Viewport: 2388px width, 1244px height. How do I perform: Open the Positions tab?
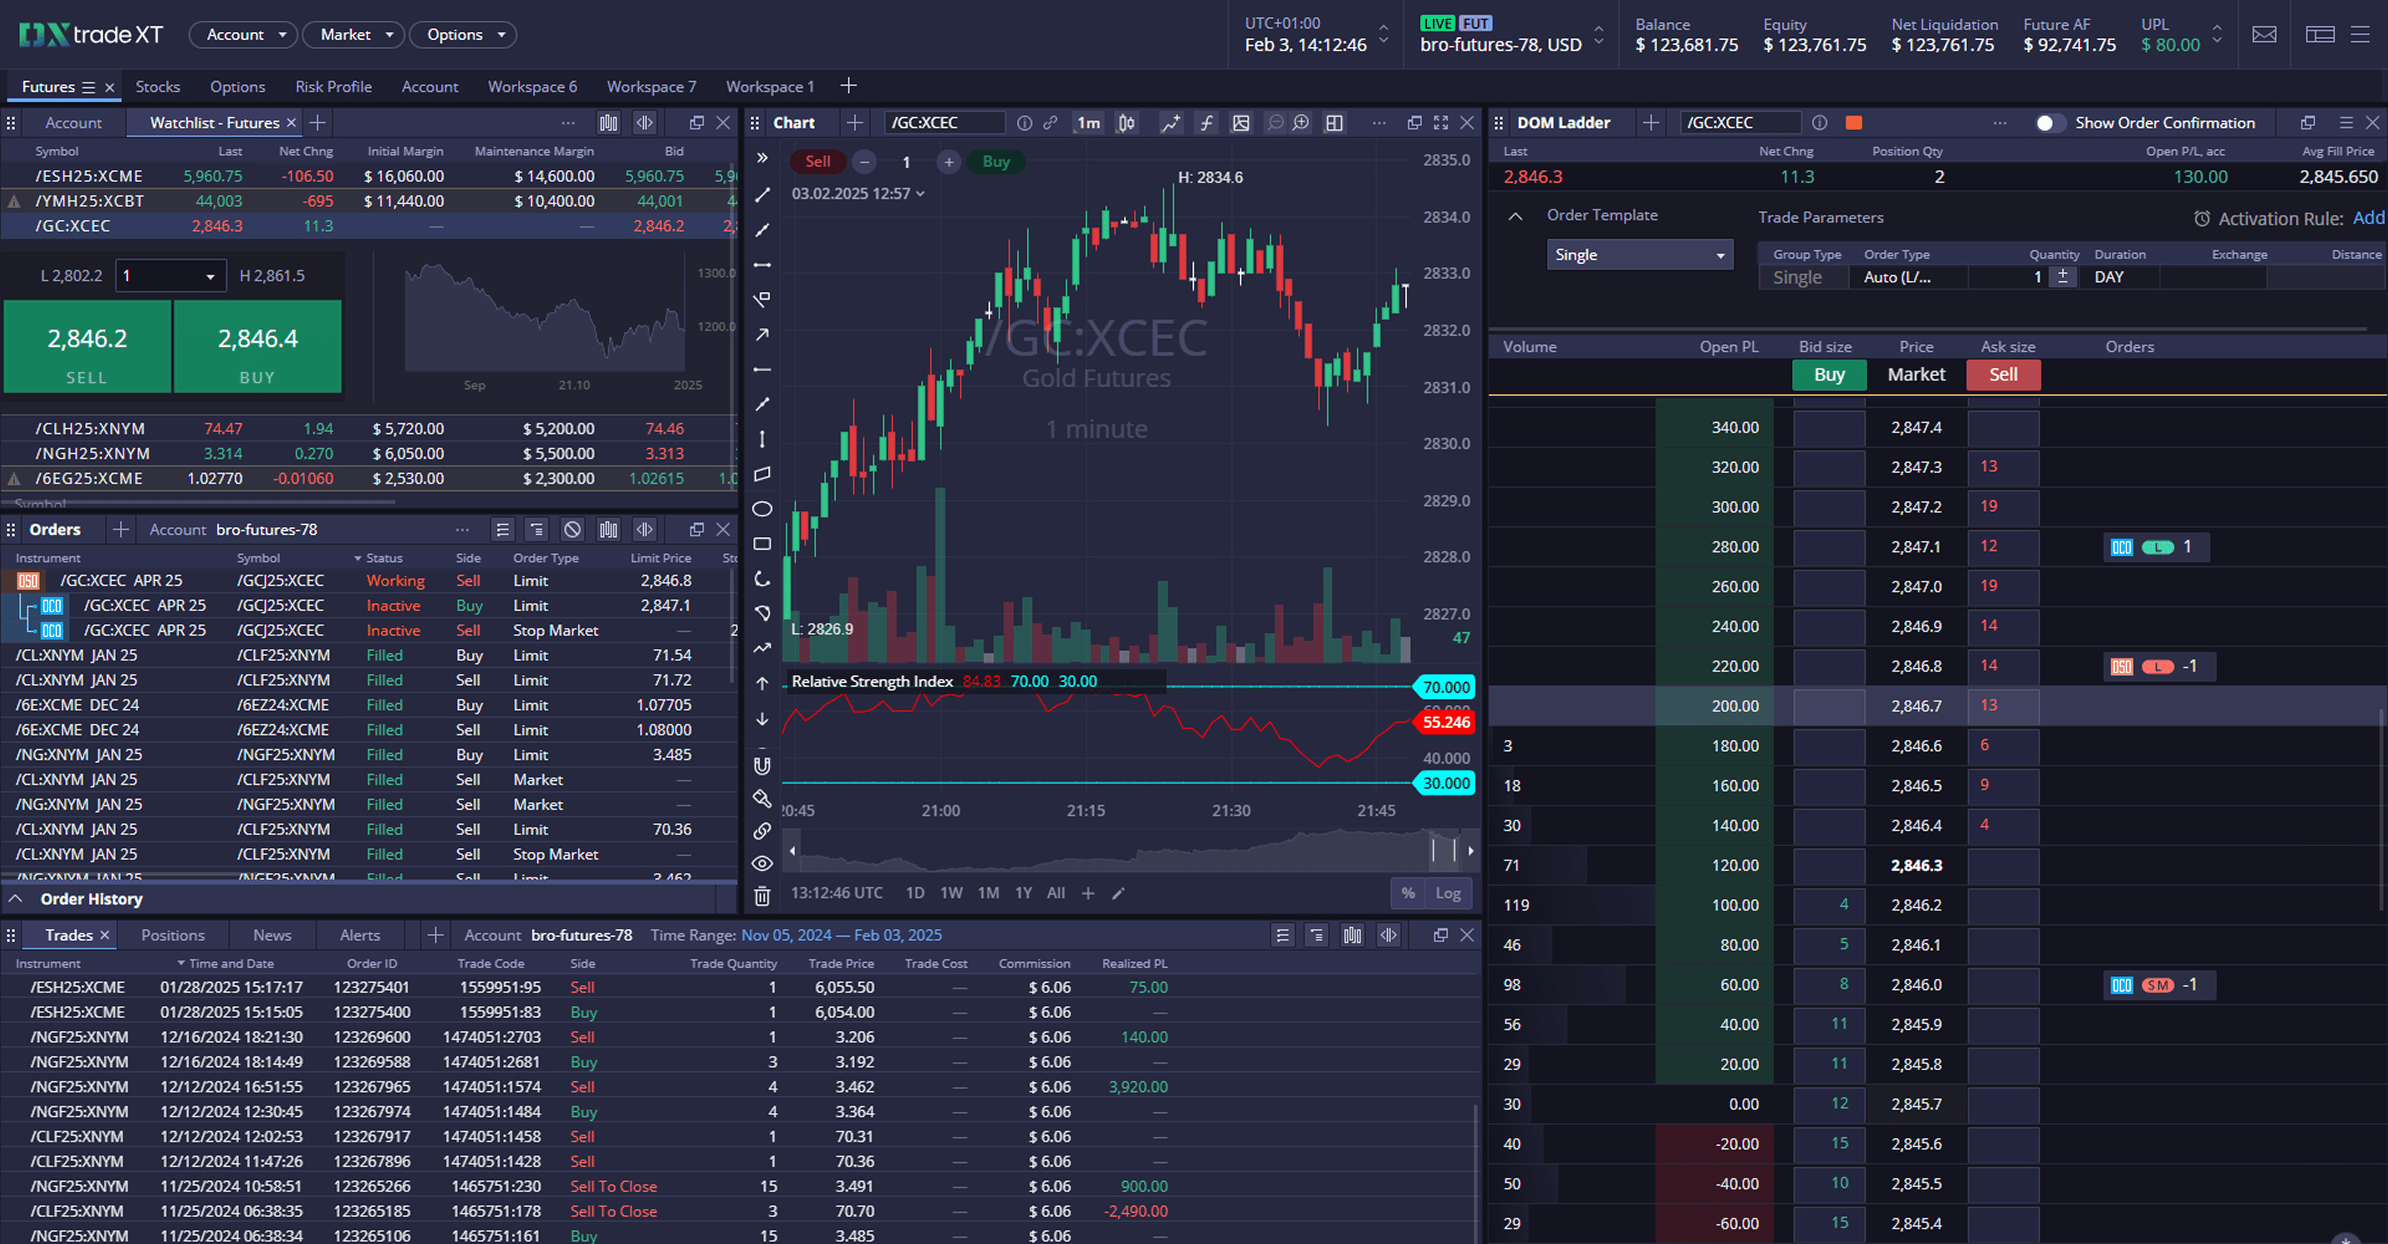click(x=172, y=935)
